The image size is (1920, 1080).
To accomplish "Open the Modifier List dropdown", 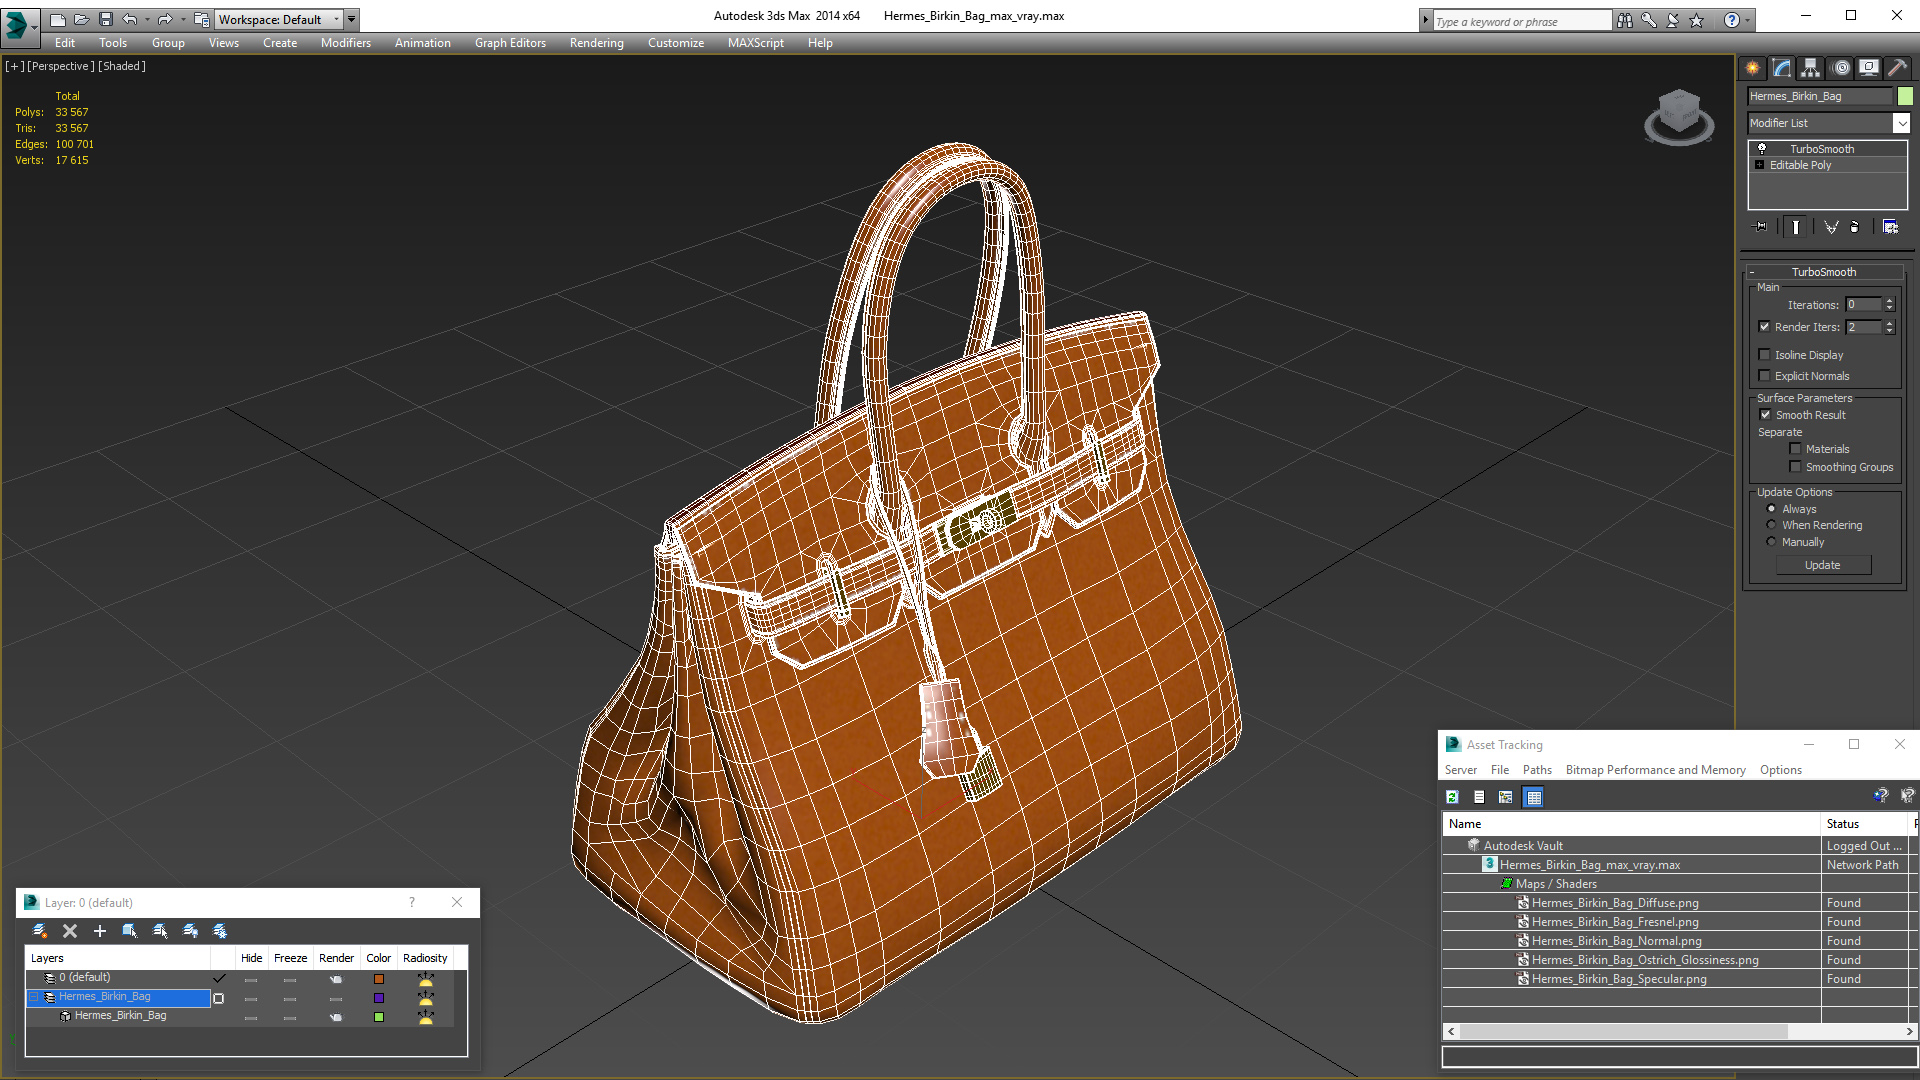I will (x=1901, y=123).
